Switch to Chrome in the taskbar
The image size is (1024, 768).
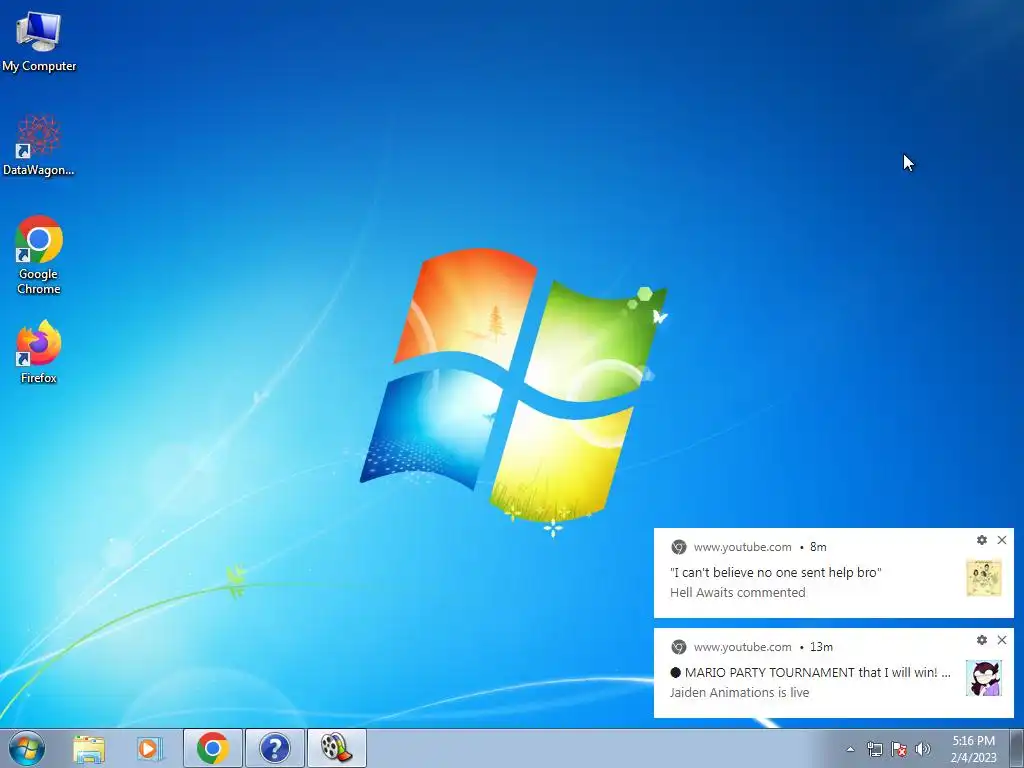pyautogui.click(x=213, y=748)
